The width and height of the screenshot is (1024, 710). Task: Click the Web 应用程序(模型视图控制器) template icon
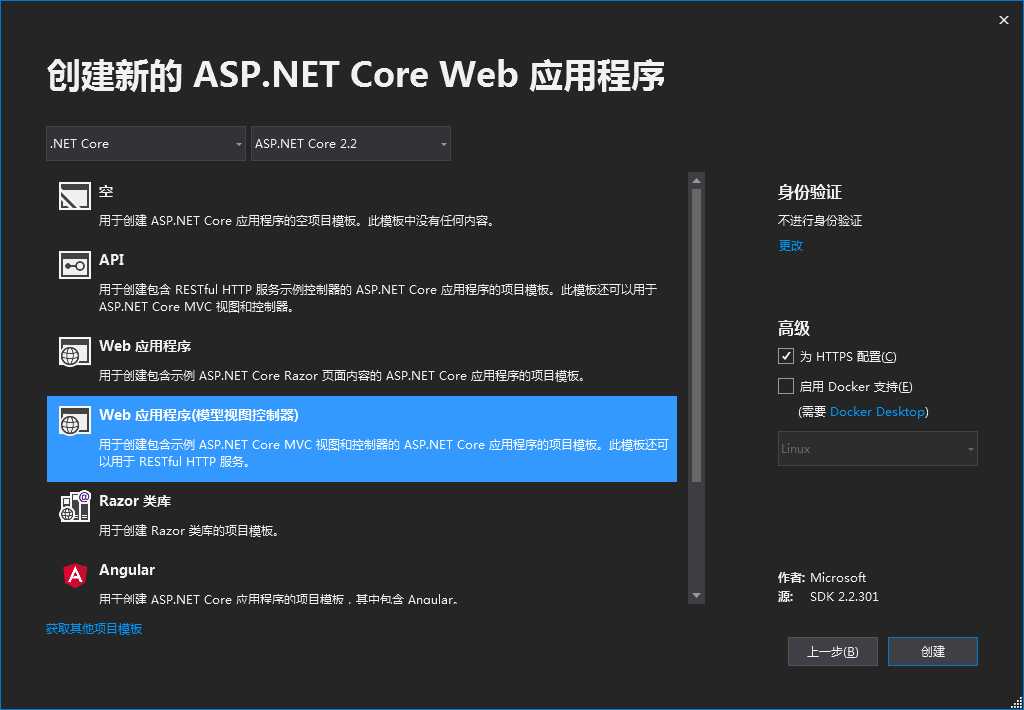point(75,420)
